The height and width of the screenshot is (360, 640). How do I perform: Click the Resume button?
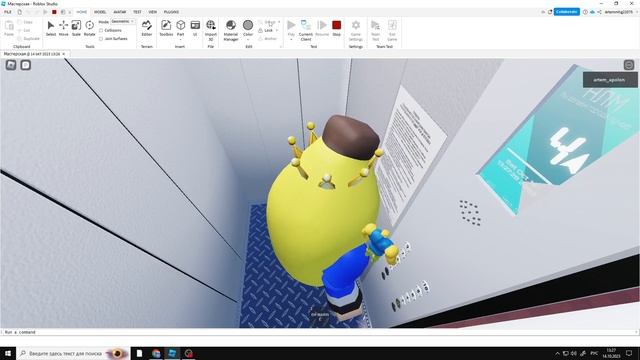click(x=322, y=28)
